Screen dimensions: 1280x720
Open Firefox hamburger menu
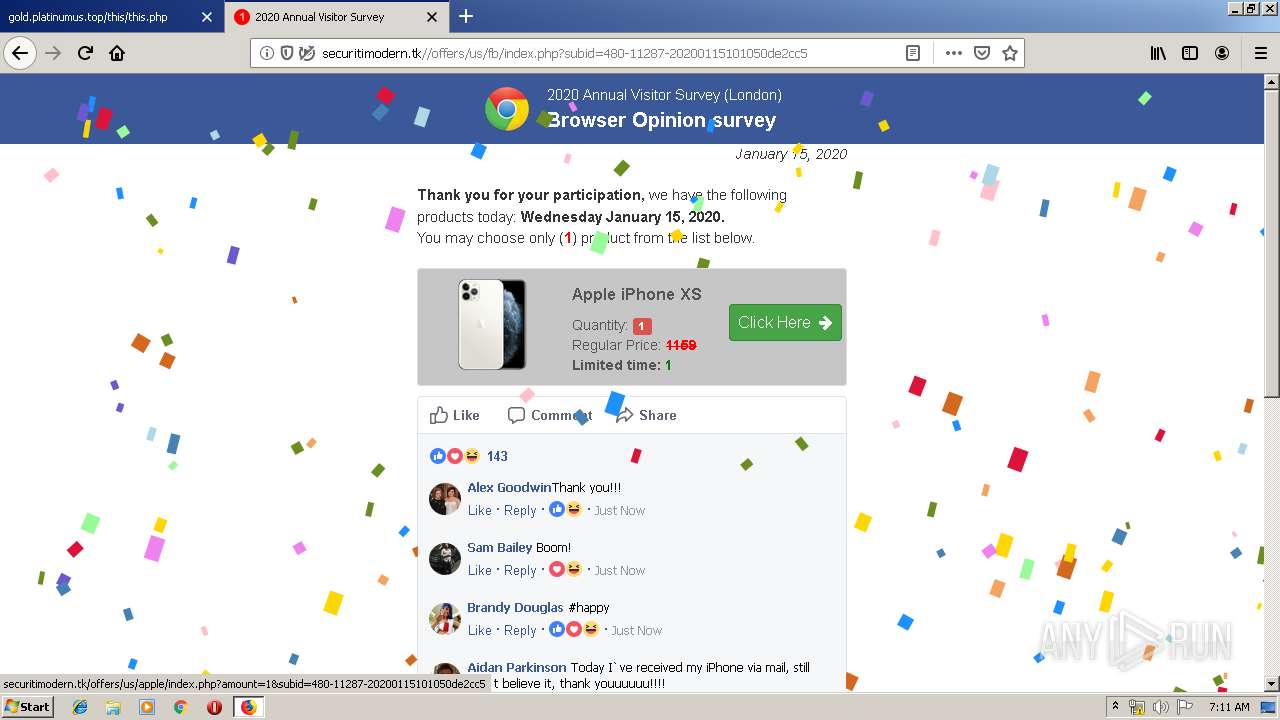[x=1260, y=53]
